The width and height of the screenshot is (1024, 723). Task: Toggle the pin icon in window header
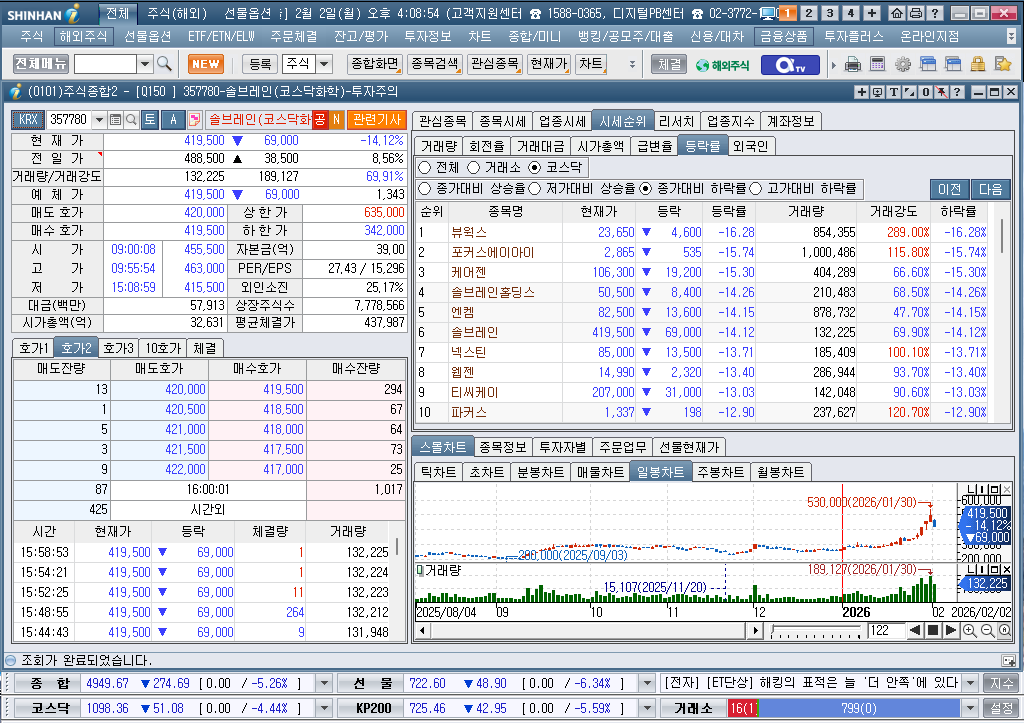[941, 92]
